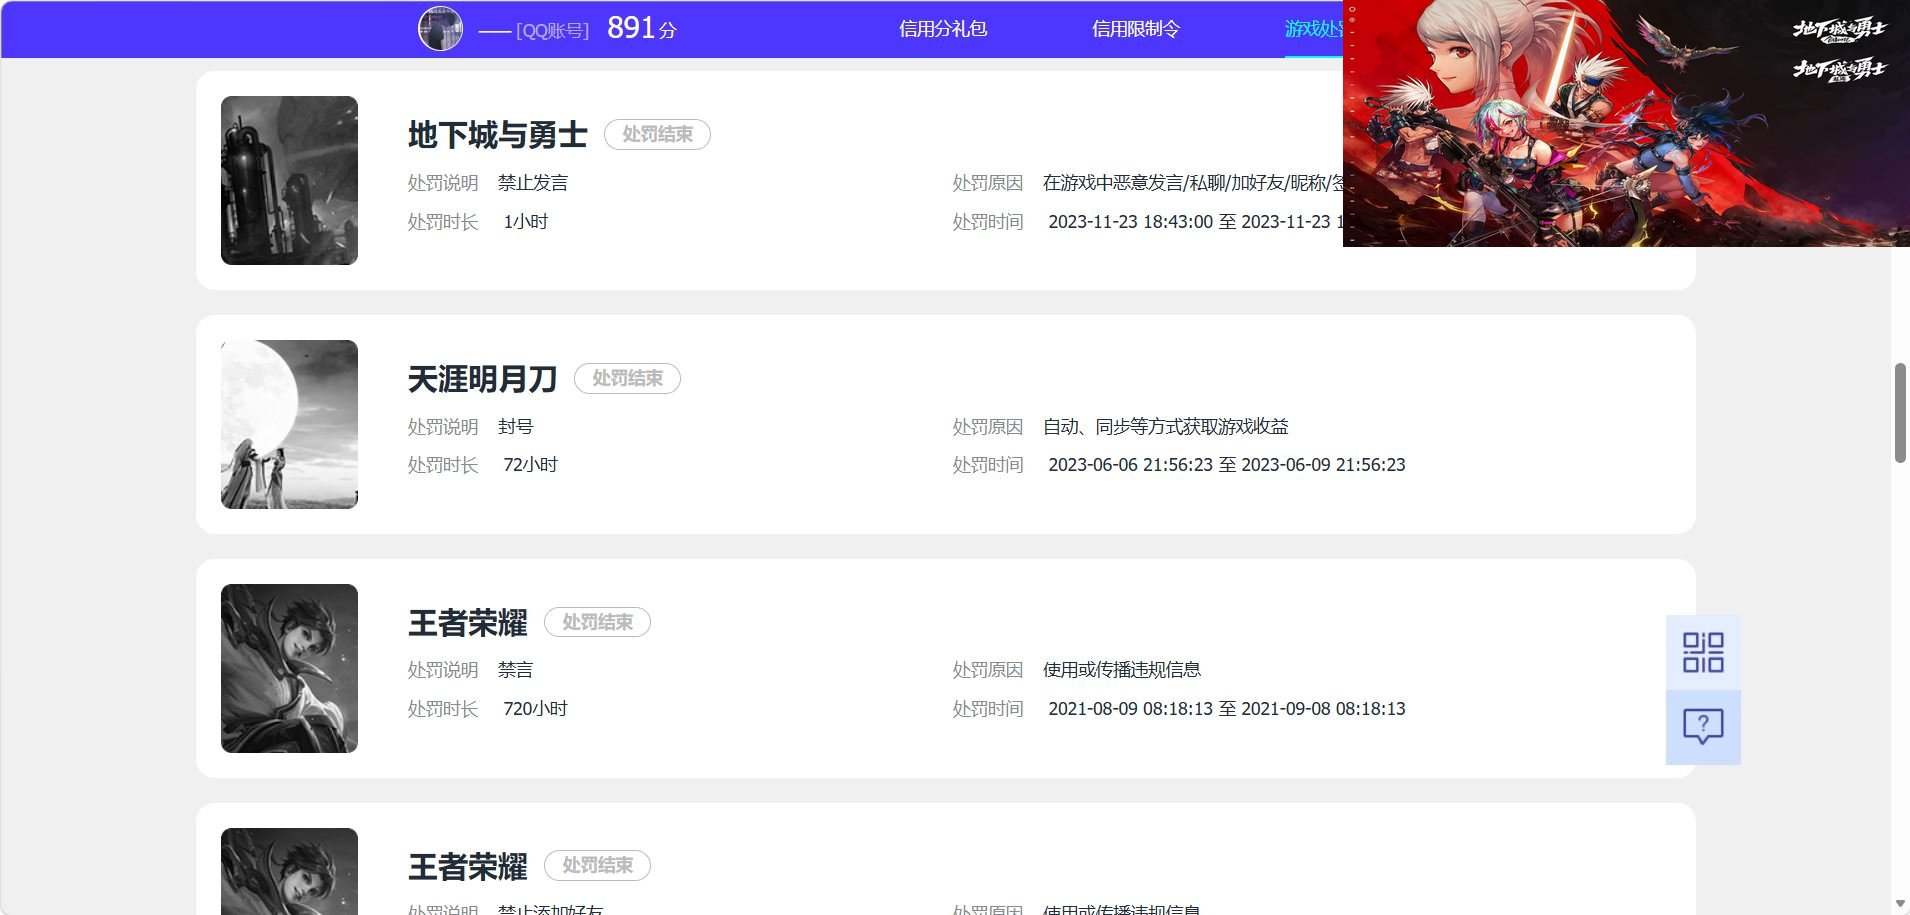The image size is (1910, 915).
Task: Click the scrollbar down arrow
Action: tap(1900, 904)
